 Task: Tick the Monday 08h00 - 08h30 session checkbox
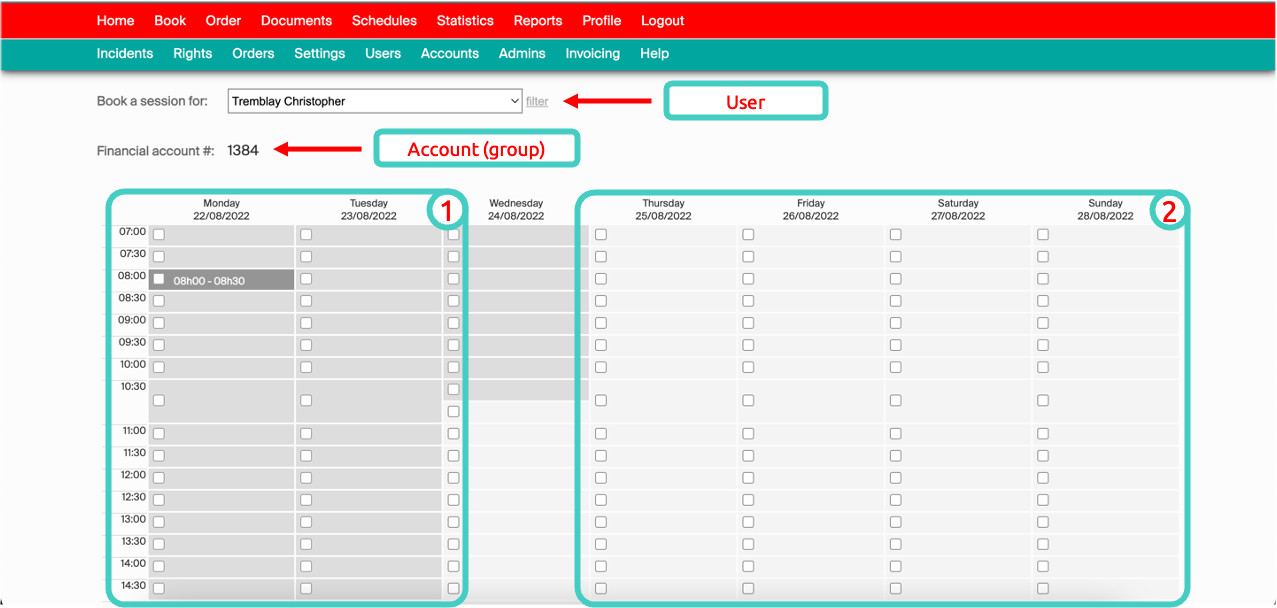click(x=159, y=280)
